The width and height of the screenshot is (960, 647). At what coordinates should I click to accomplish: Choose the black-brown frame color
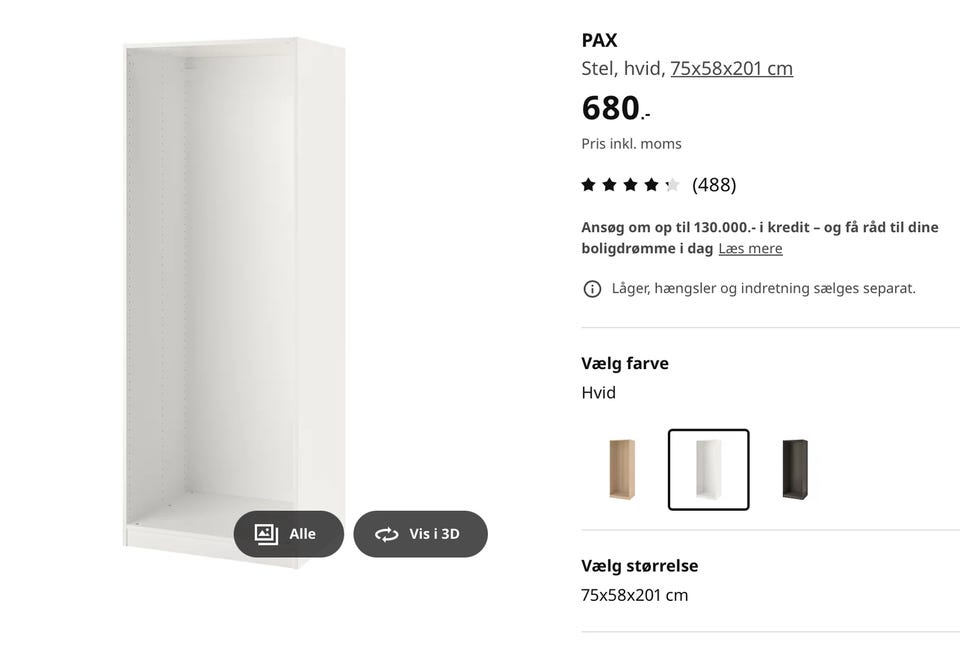pos(794,469)
